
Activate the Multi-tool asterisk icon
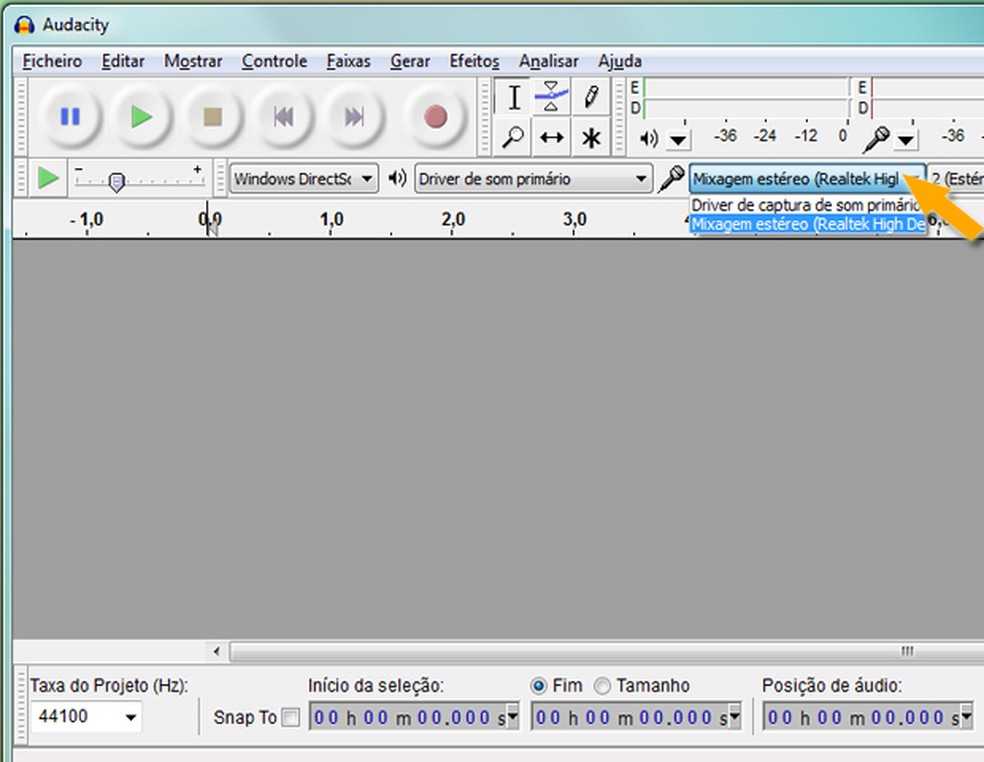tap(591, 137)
